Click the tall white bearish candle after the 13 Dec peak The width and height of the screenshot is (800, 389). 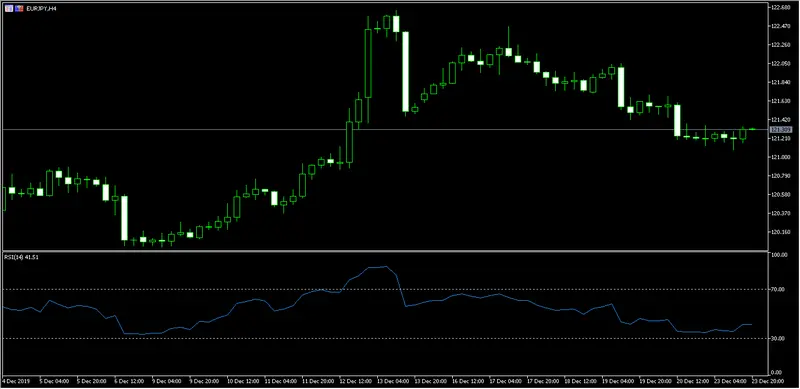(x=406, y=71)
